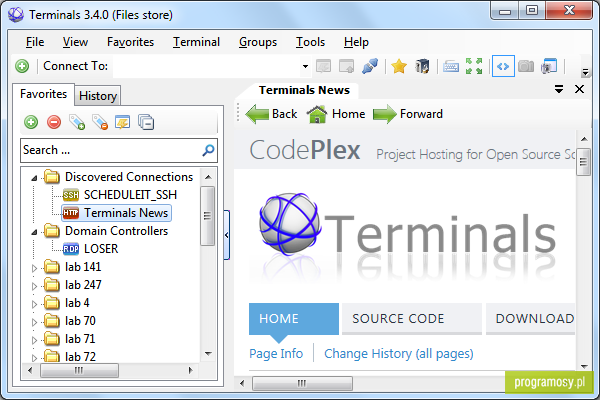Image resolution: width=600 pixels, height=400 pixels.
Task: Select the LOSER RDP connection
Action: click(101, 249)
